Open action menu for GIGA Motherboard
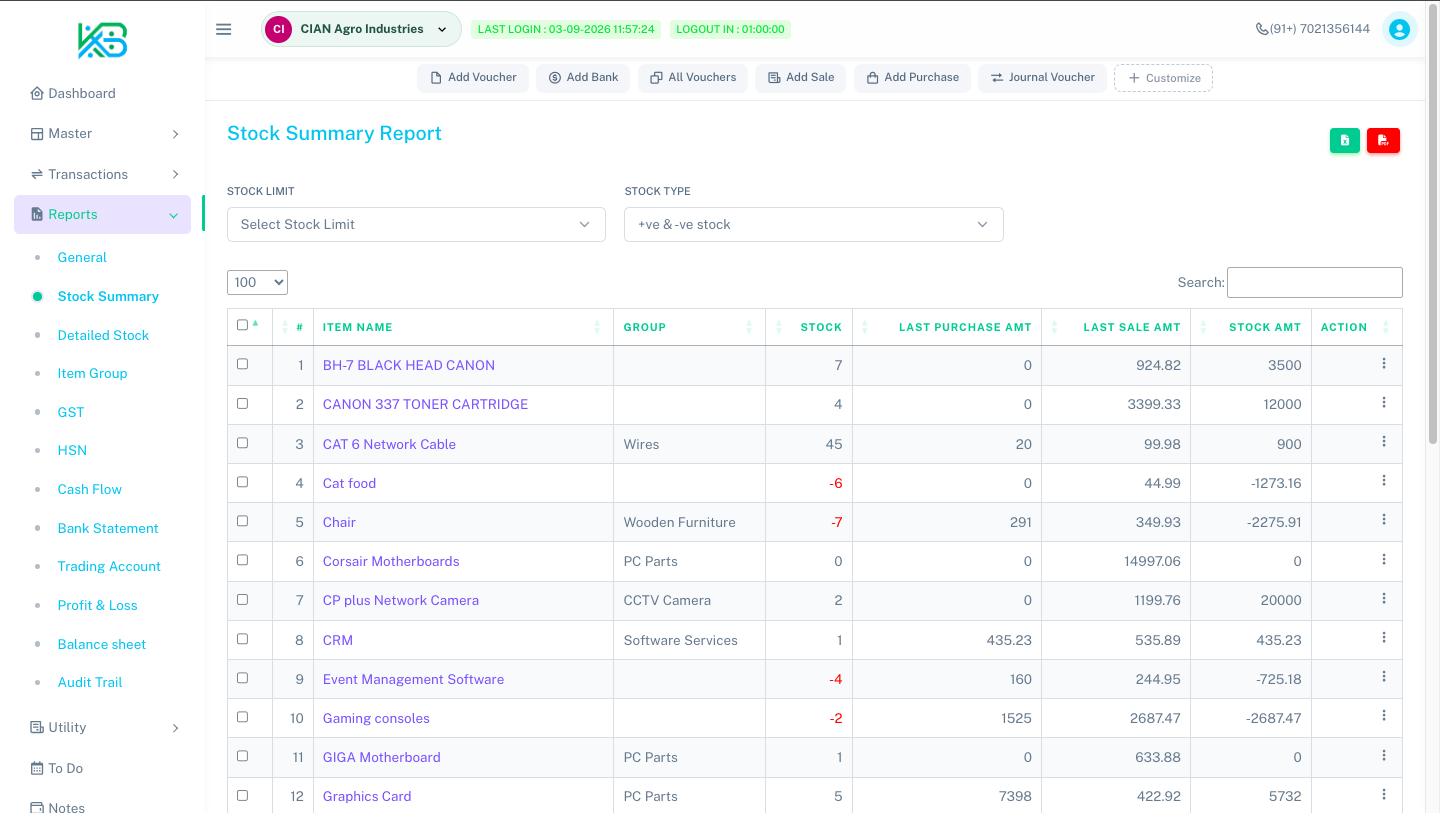 click(1384, 754)
